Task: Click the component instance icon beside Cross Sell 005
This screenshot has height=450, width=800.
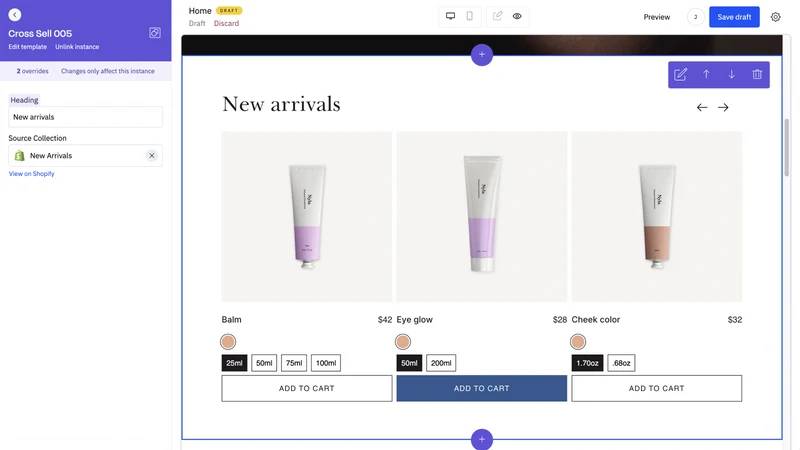Action: (x=155, y=33)
